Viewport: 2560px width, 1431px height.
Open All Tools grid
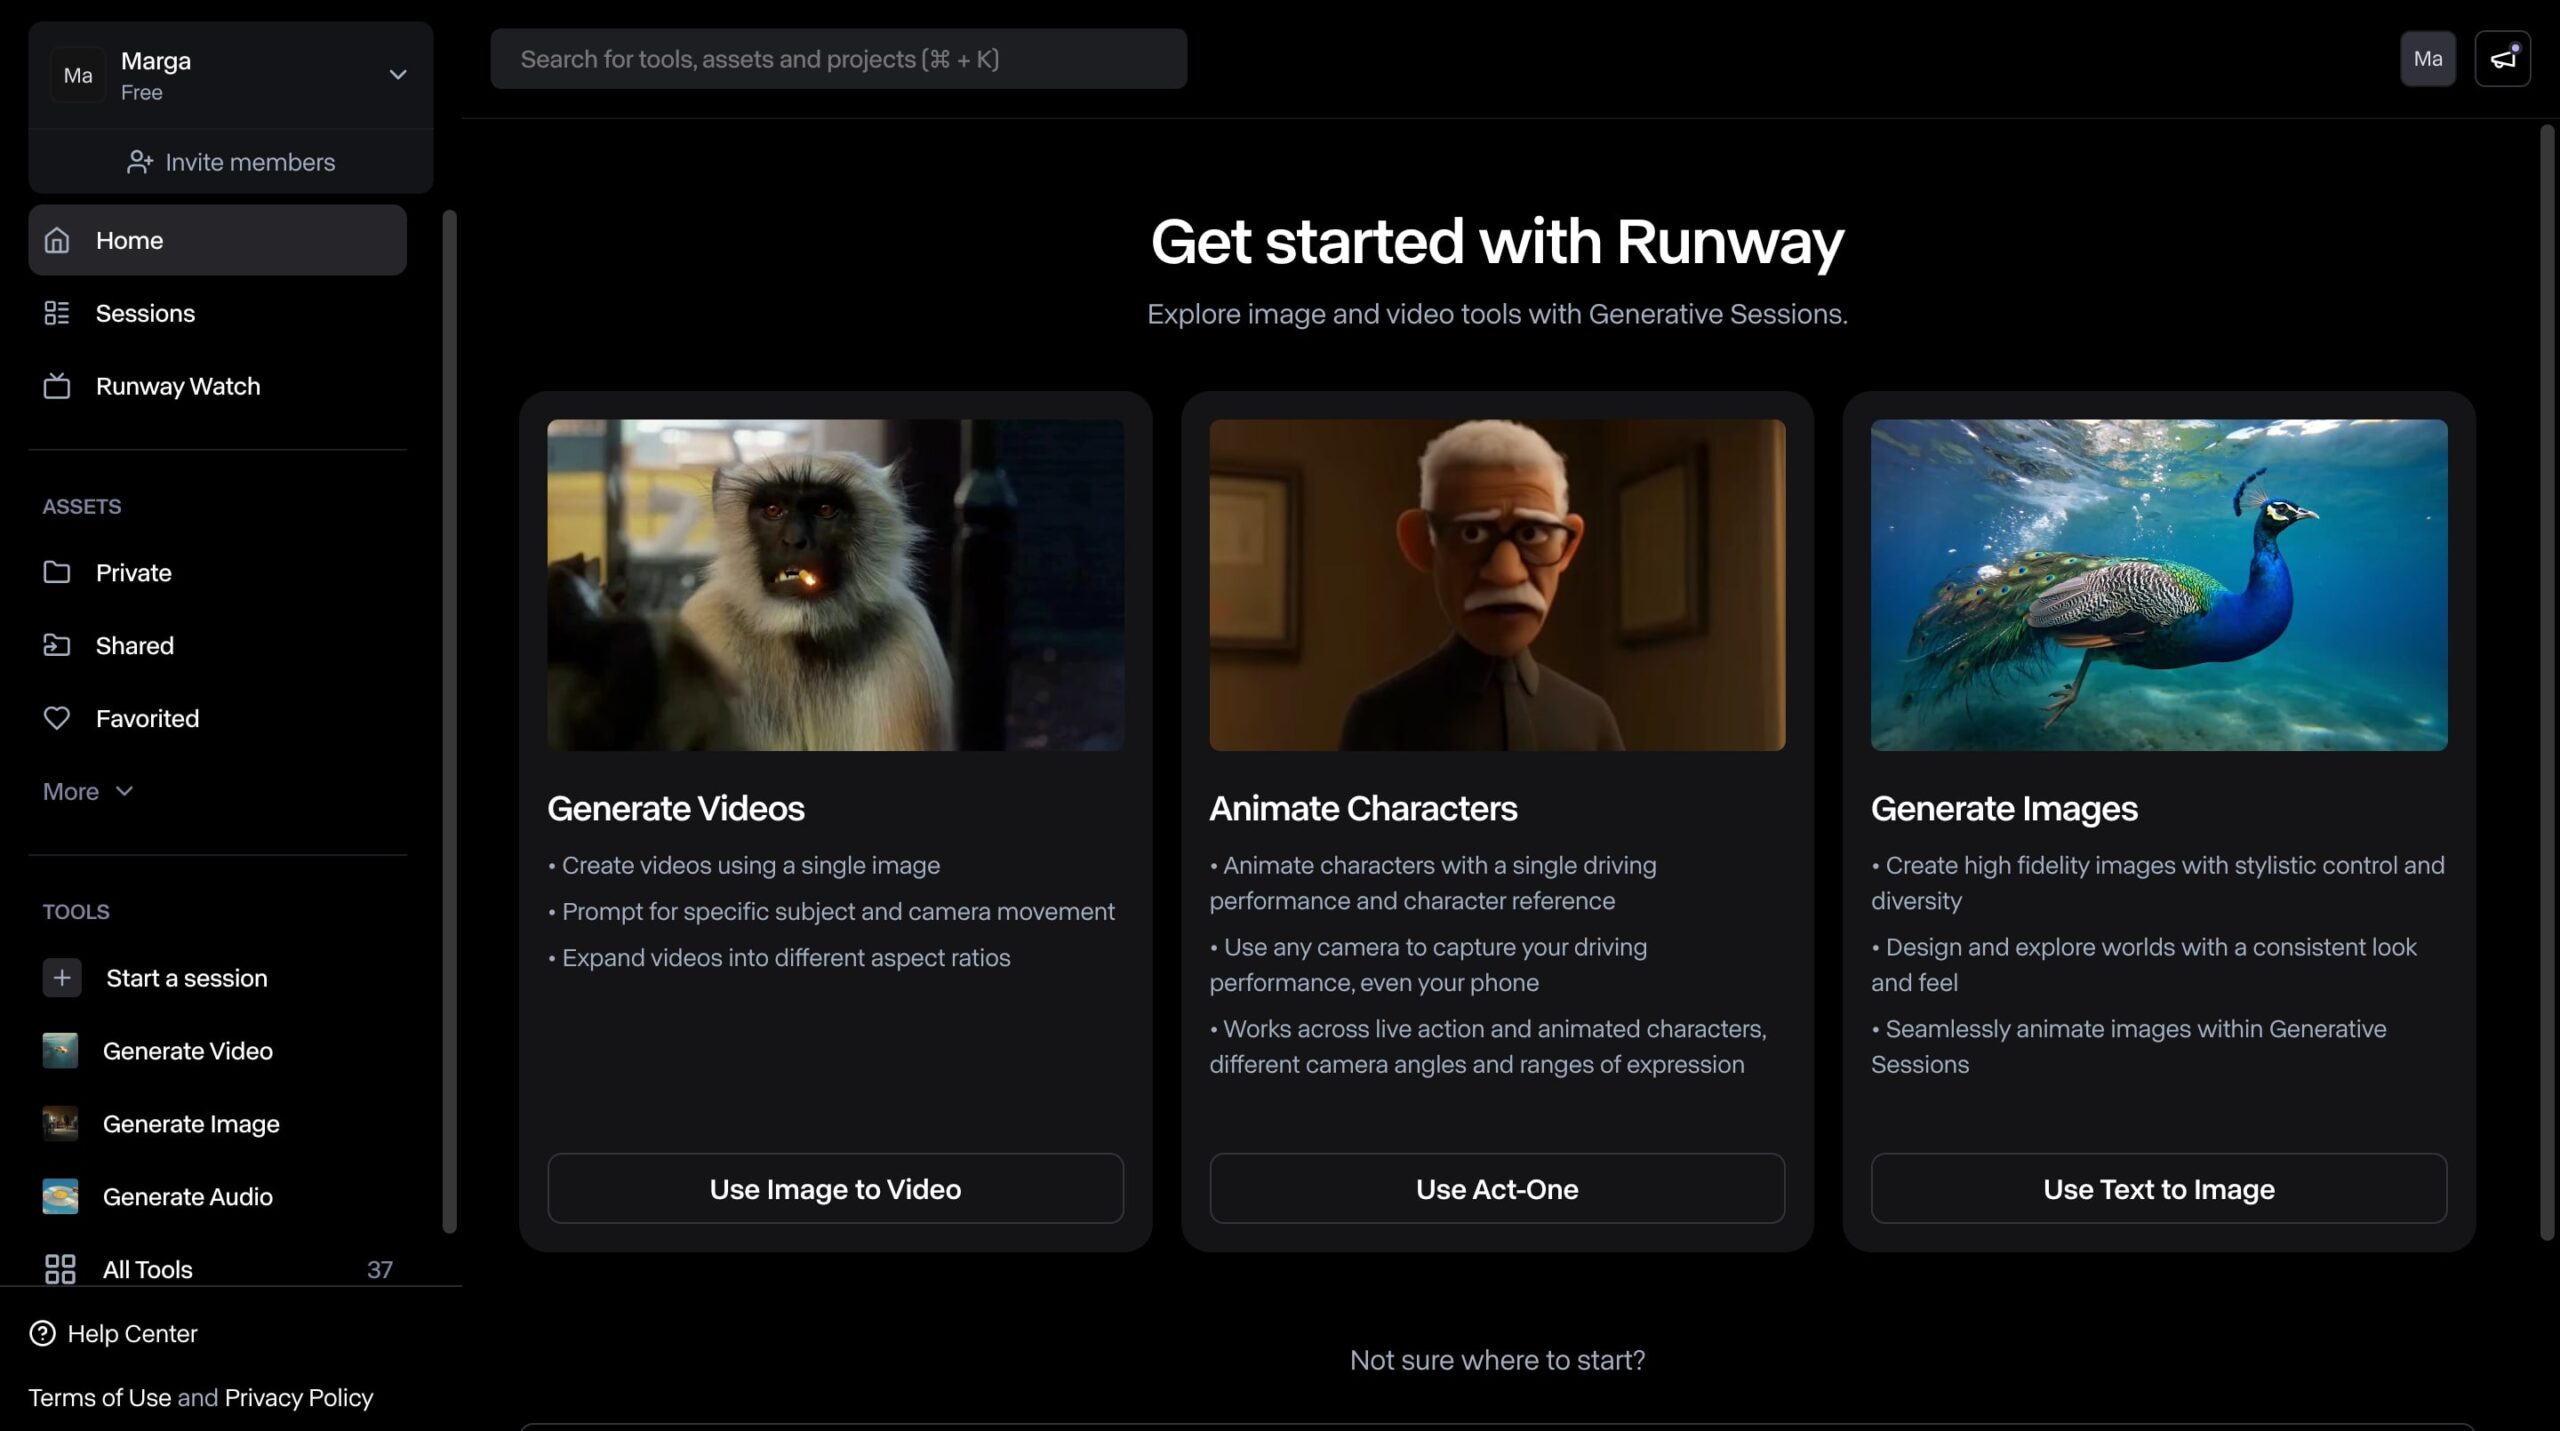147,1269
